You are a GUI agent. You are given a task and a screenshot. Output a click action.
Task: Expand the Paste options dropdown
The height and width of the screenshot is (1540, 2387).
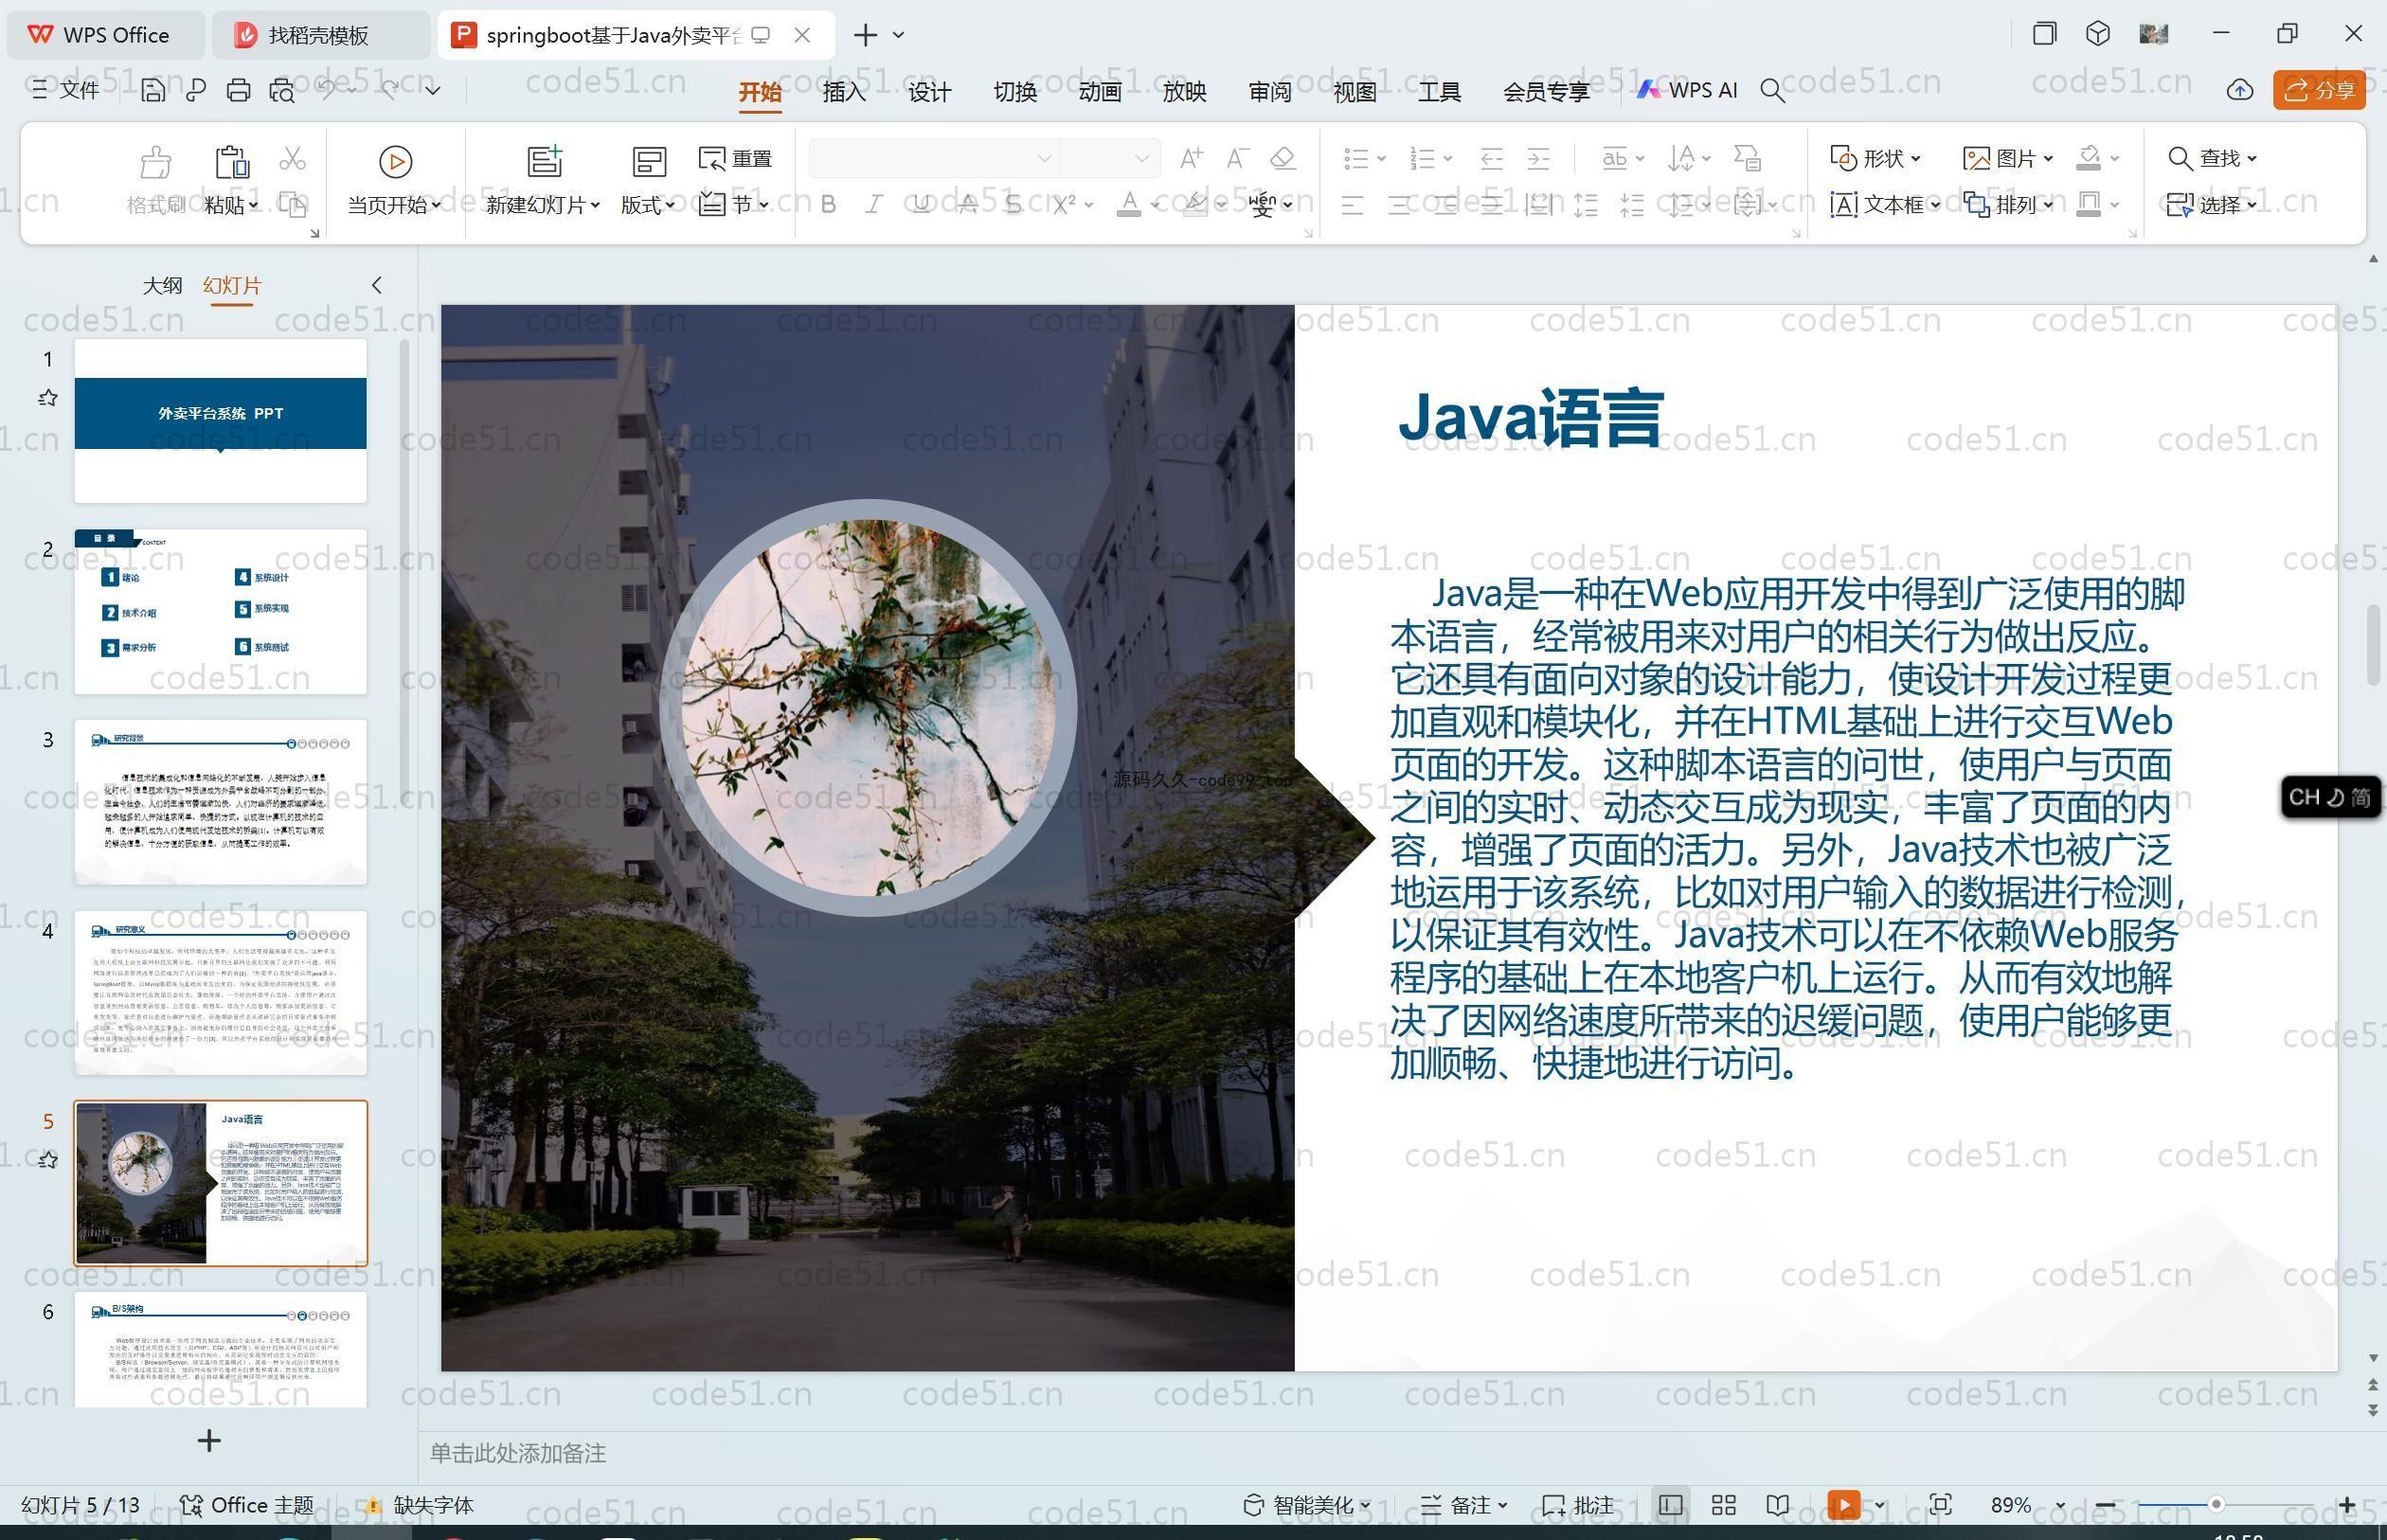254,205
